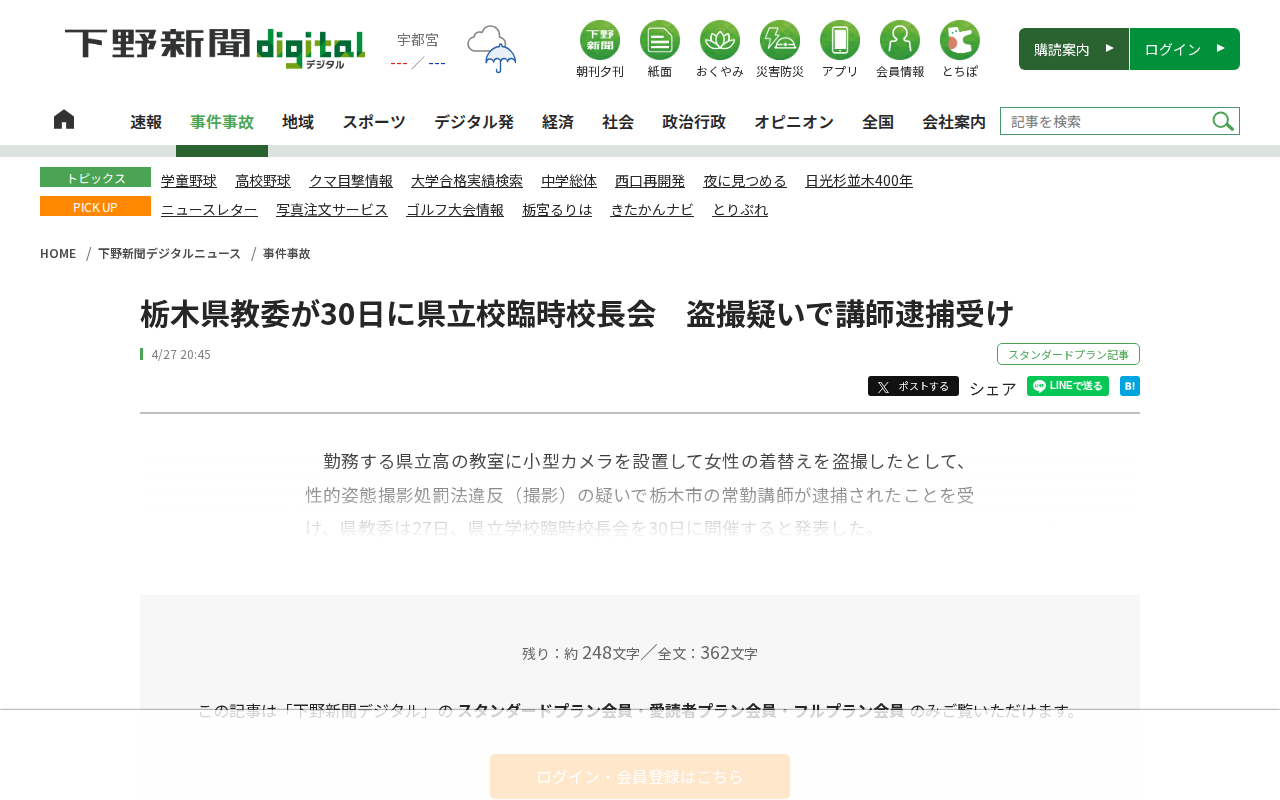Open 夜に見つめる topic link
The height and width of the screenshot is (800, 1280).
coord(745,181)
